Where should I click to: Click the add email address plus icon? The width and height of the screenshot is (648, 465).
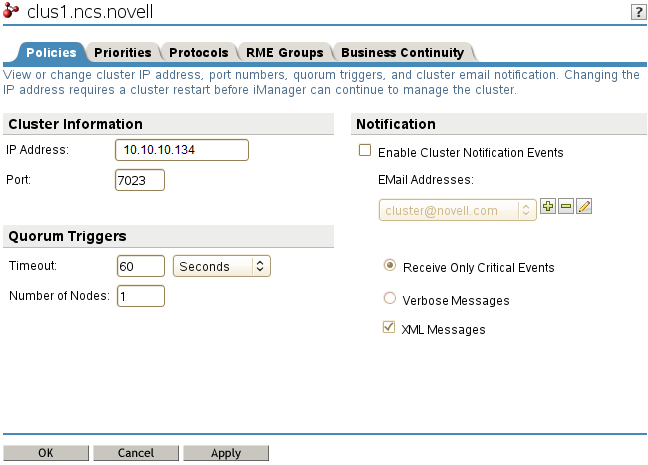click(x=547, y=206)
